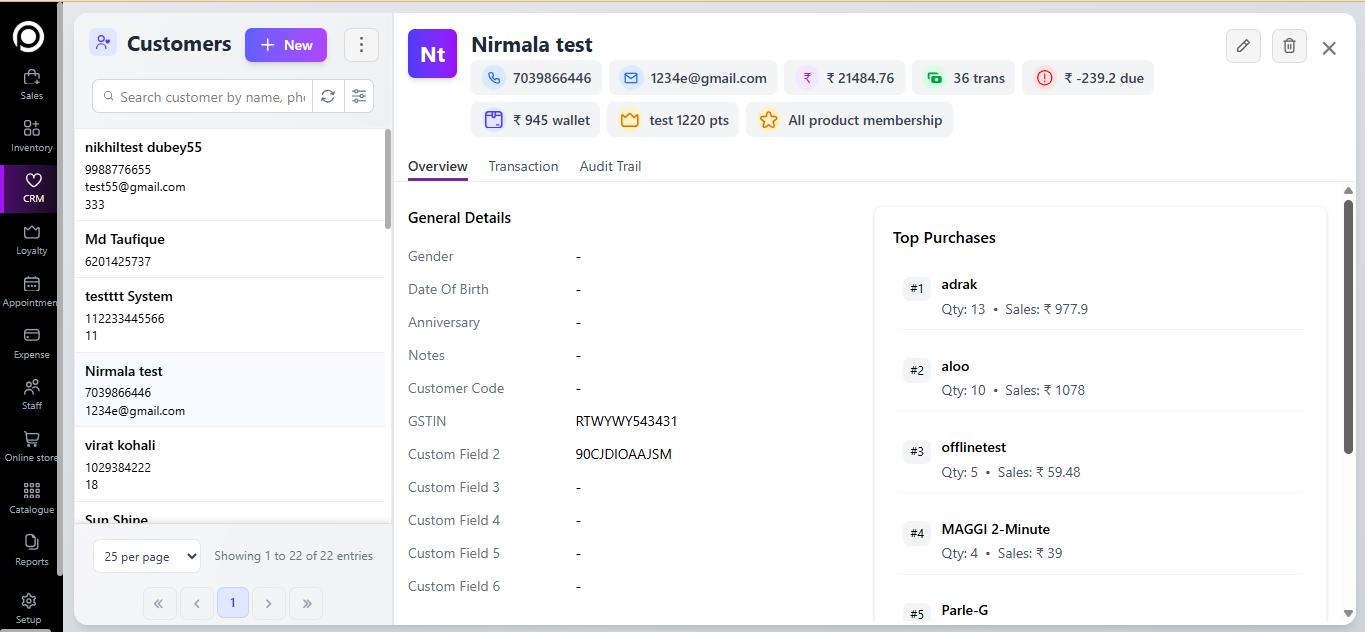Click the New customer button
Image resolution: width=1365 pixels, height=632 pixels.
[x=286, y=45]
